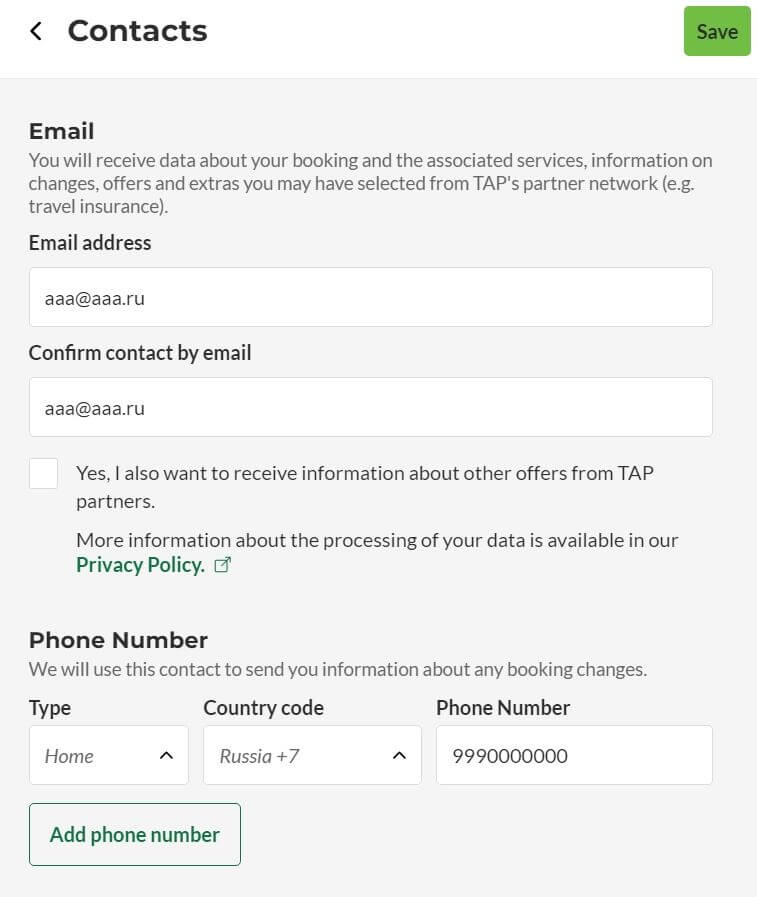
Task: Click the Email section heading
Action: (62, 131)
